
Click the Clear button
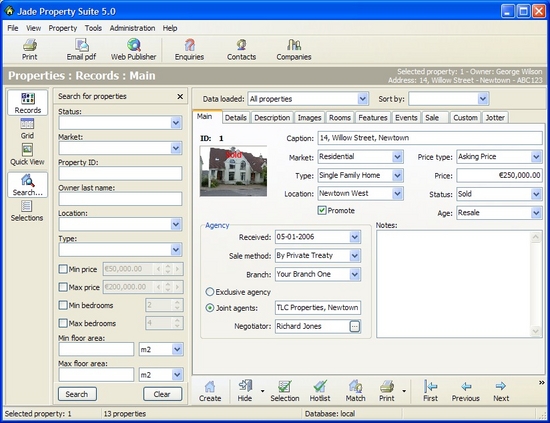[162, 394]
